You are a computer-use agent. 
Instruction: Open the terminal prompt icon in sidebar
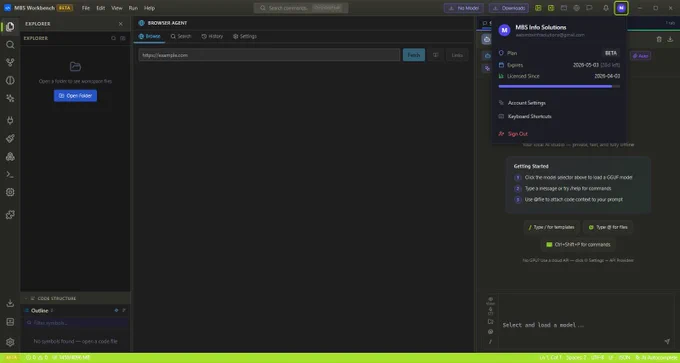click(x=10, y=174)
